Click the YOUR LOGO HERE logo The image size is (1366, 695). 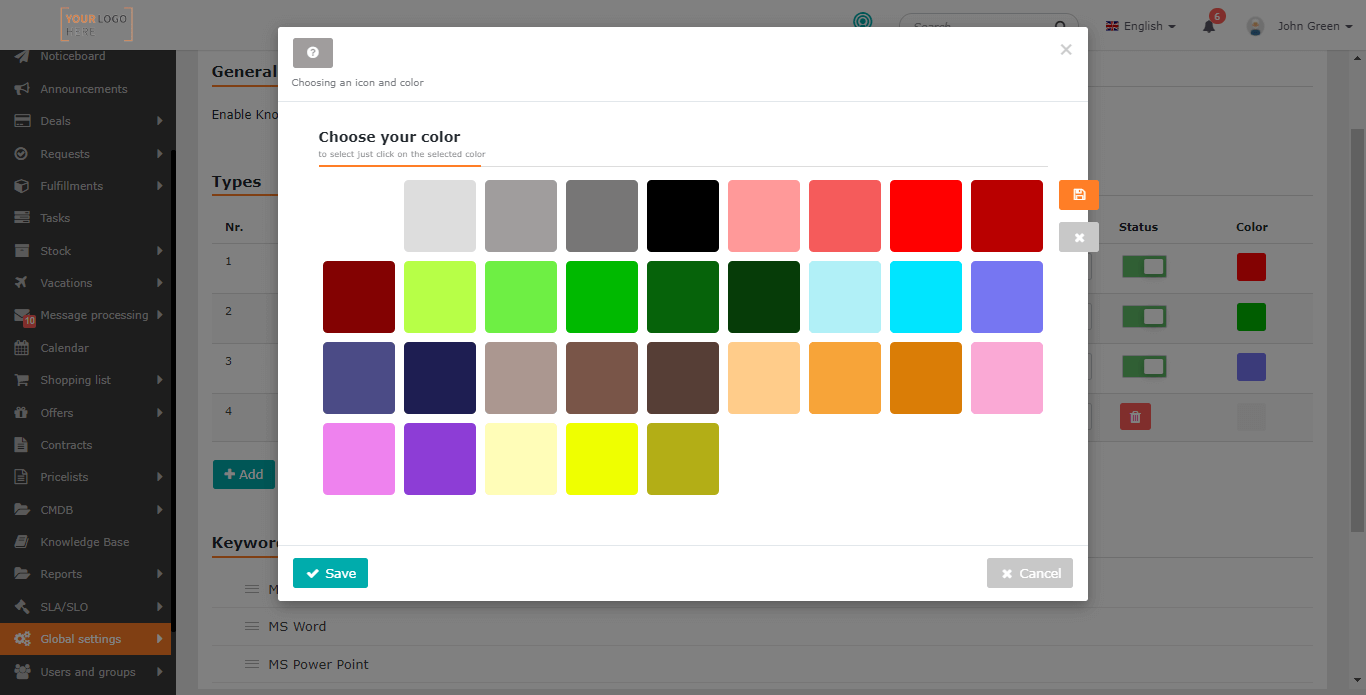[x=96, y=25]
